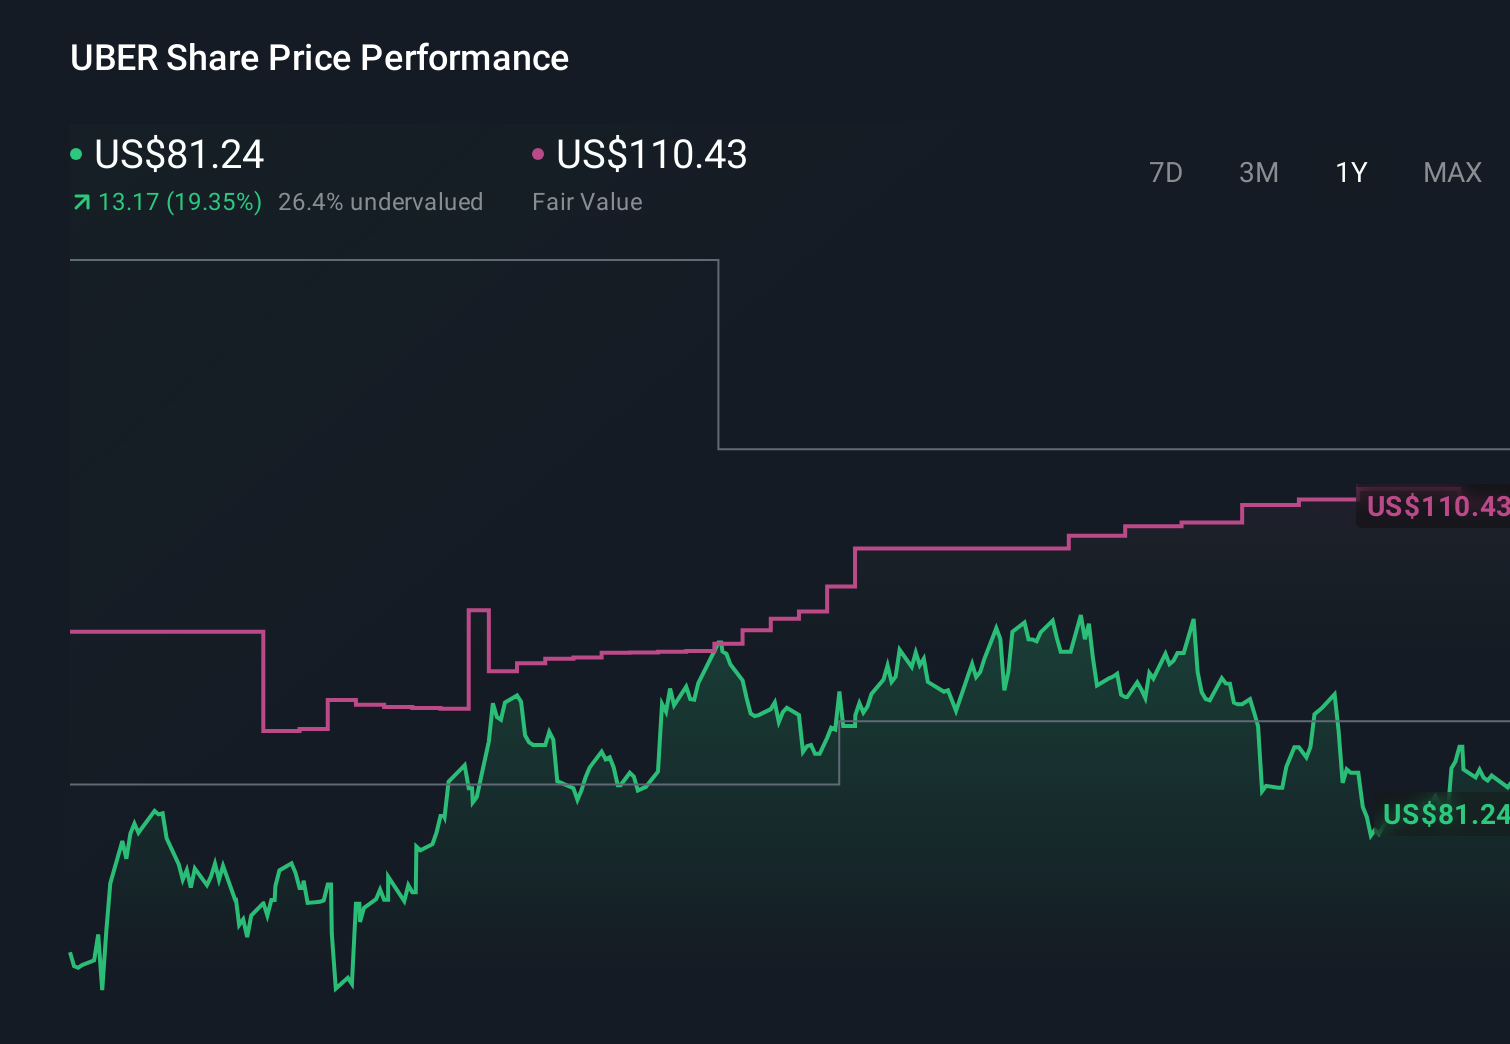Click the horizontal gridline at the price baseline
Screen dimensions: 1510x1044
coord(400,785)
